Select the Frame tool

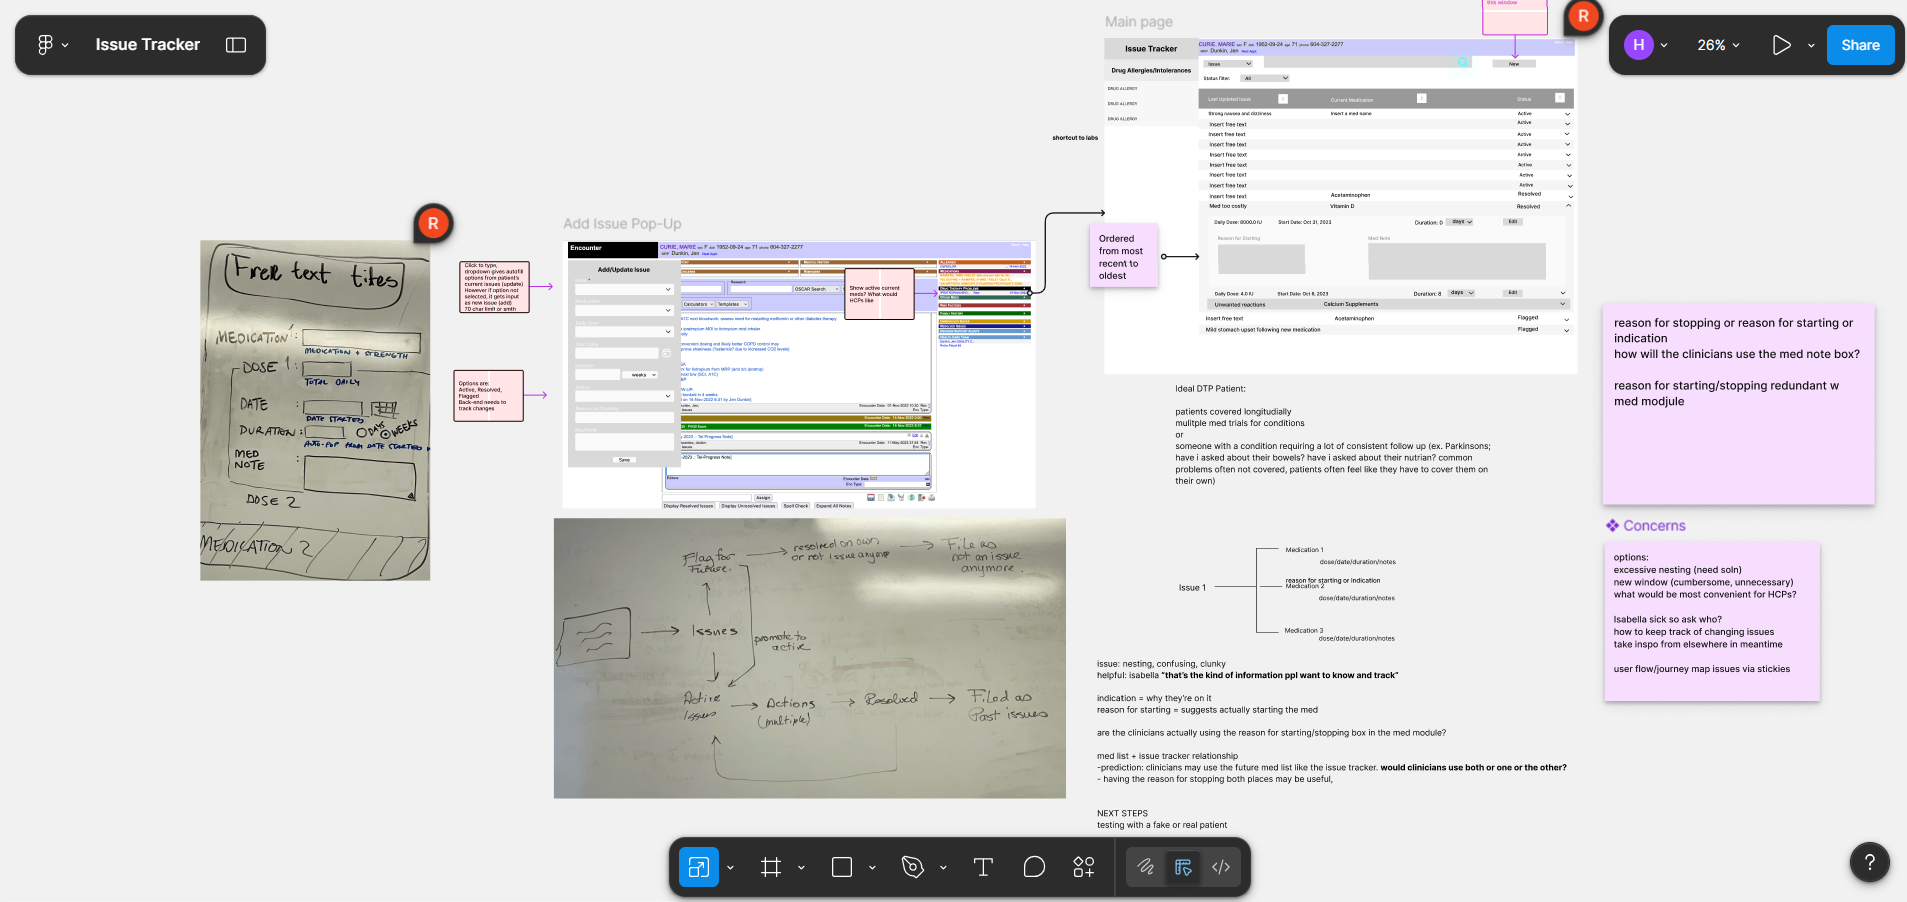(770, 867)
